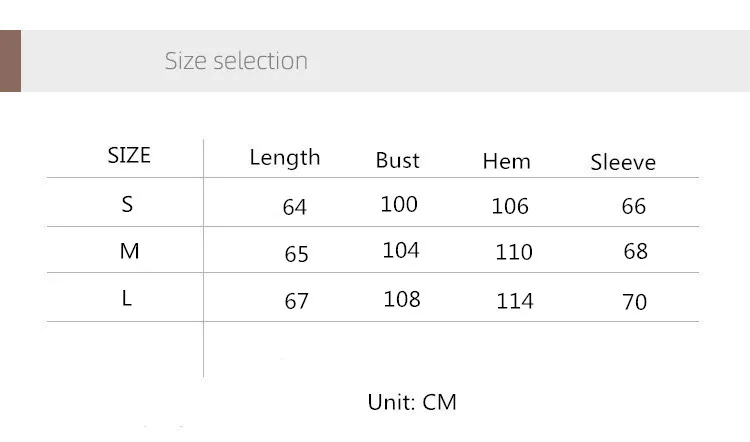Click Hem value 106 for size S

pos(510,206)
